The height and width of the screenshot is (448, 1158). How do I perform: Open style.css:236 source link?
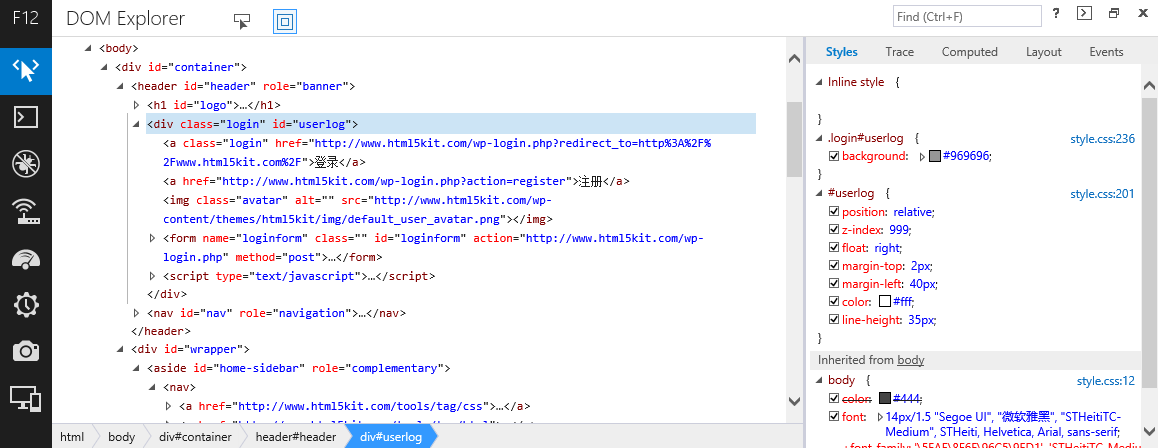(1102, 139)
